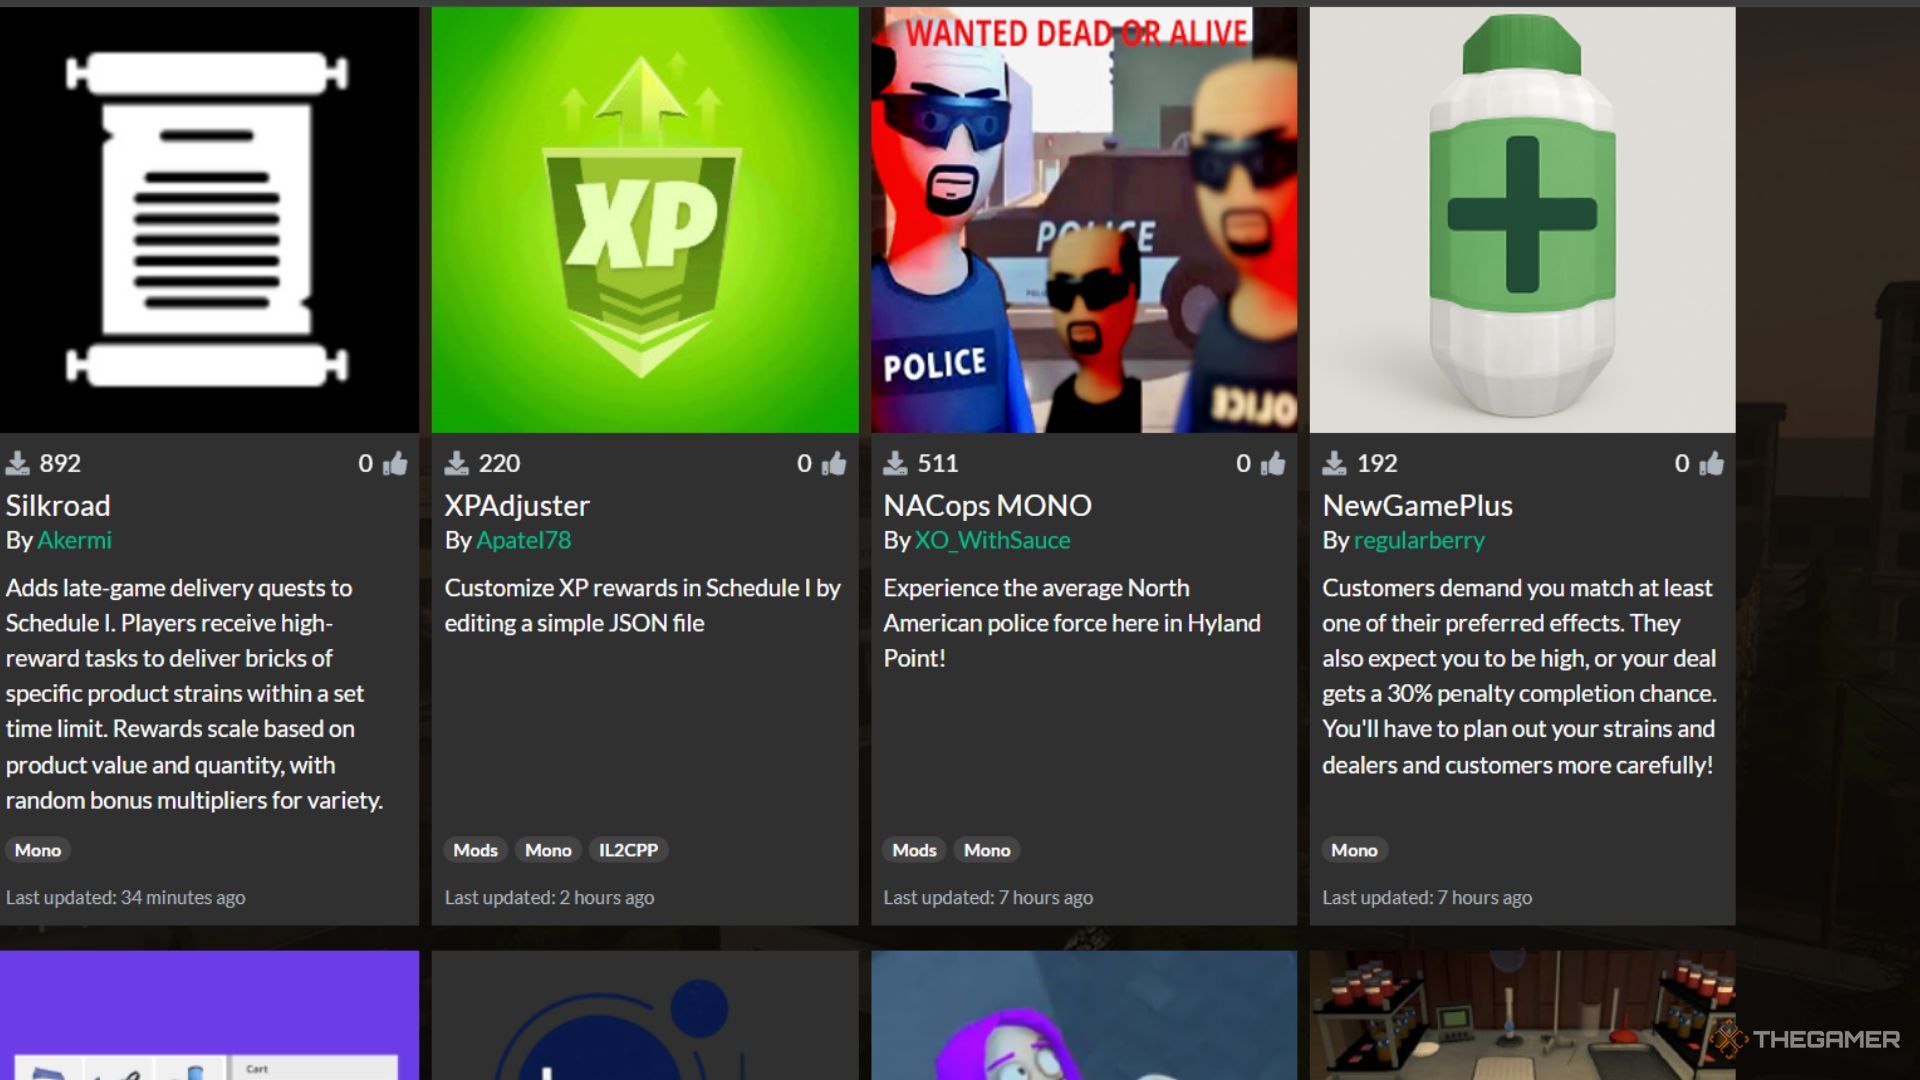Open the Silkroad scroll thumbnail
This screenshot has height=1080, width=1920.
point(209,220)
